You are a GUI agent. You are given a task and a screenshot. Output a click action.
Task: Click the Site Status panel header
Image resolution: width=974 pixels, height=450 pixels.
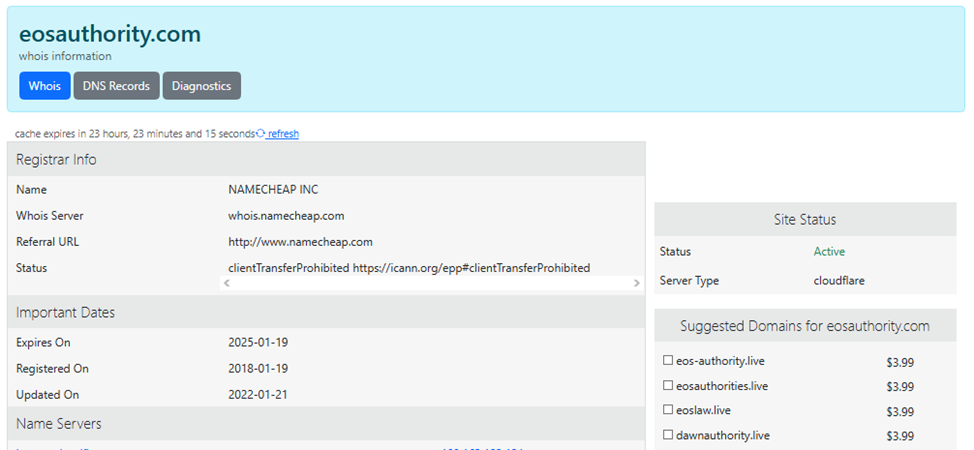click(x=805, y=219)
